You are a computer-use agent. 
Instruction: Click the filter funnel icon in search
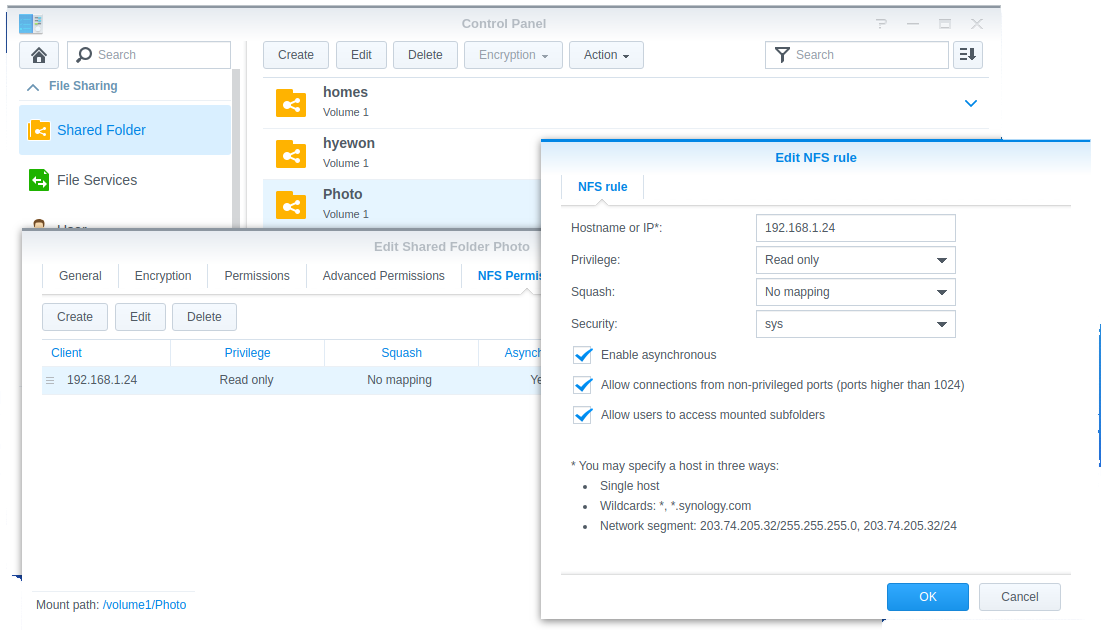pos(782,55)
